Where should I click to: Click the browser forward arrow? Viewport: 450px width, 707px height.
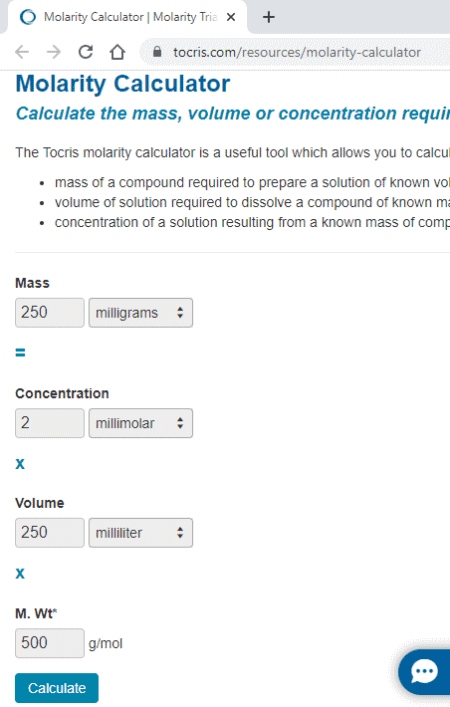click(x=54, y=52)
